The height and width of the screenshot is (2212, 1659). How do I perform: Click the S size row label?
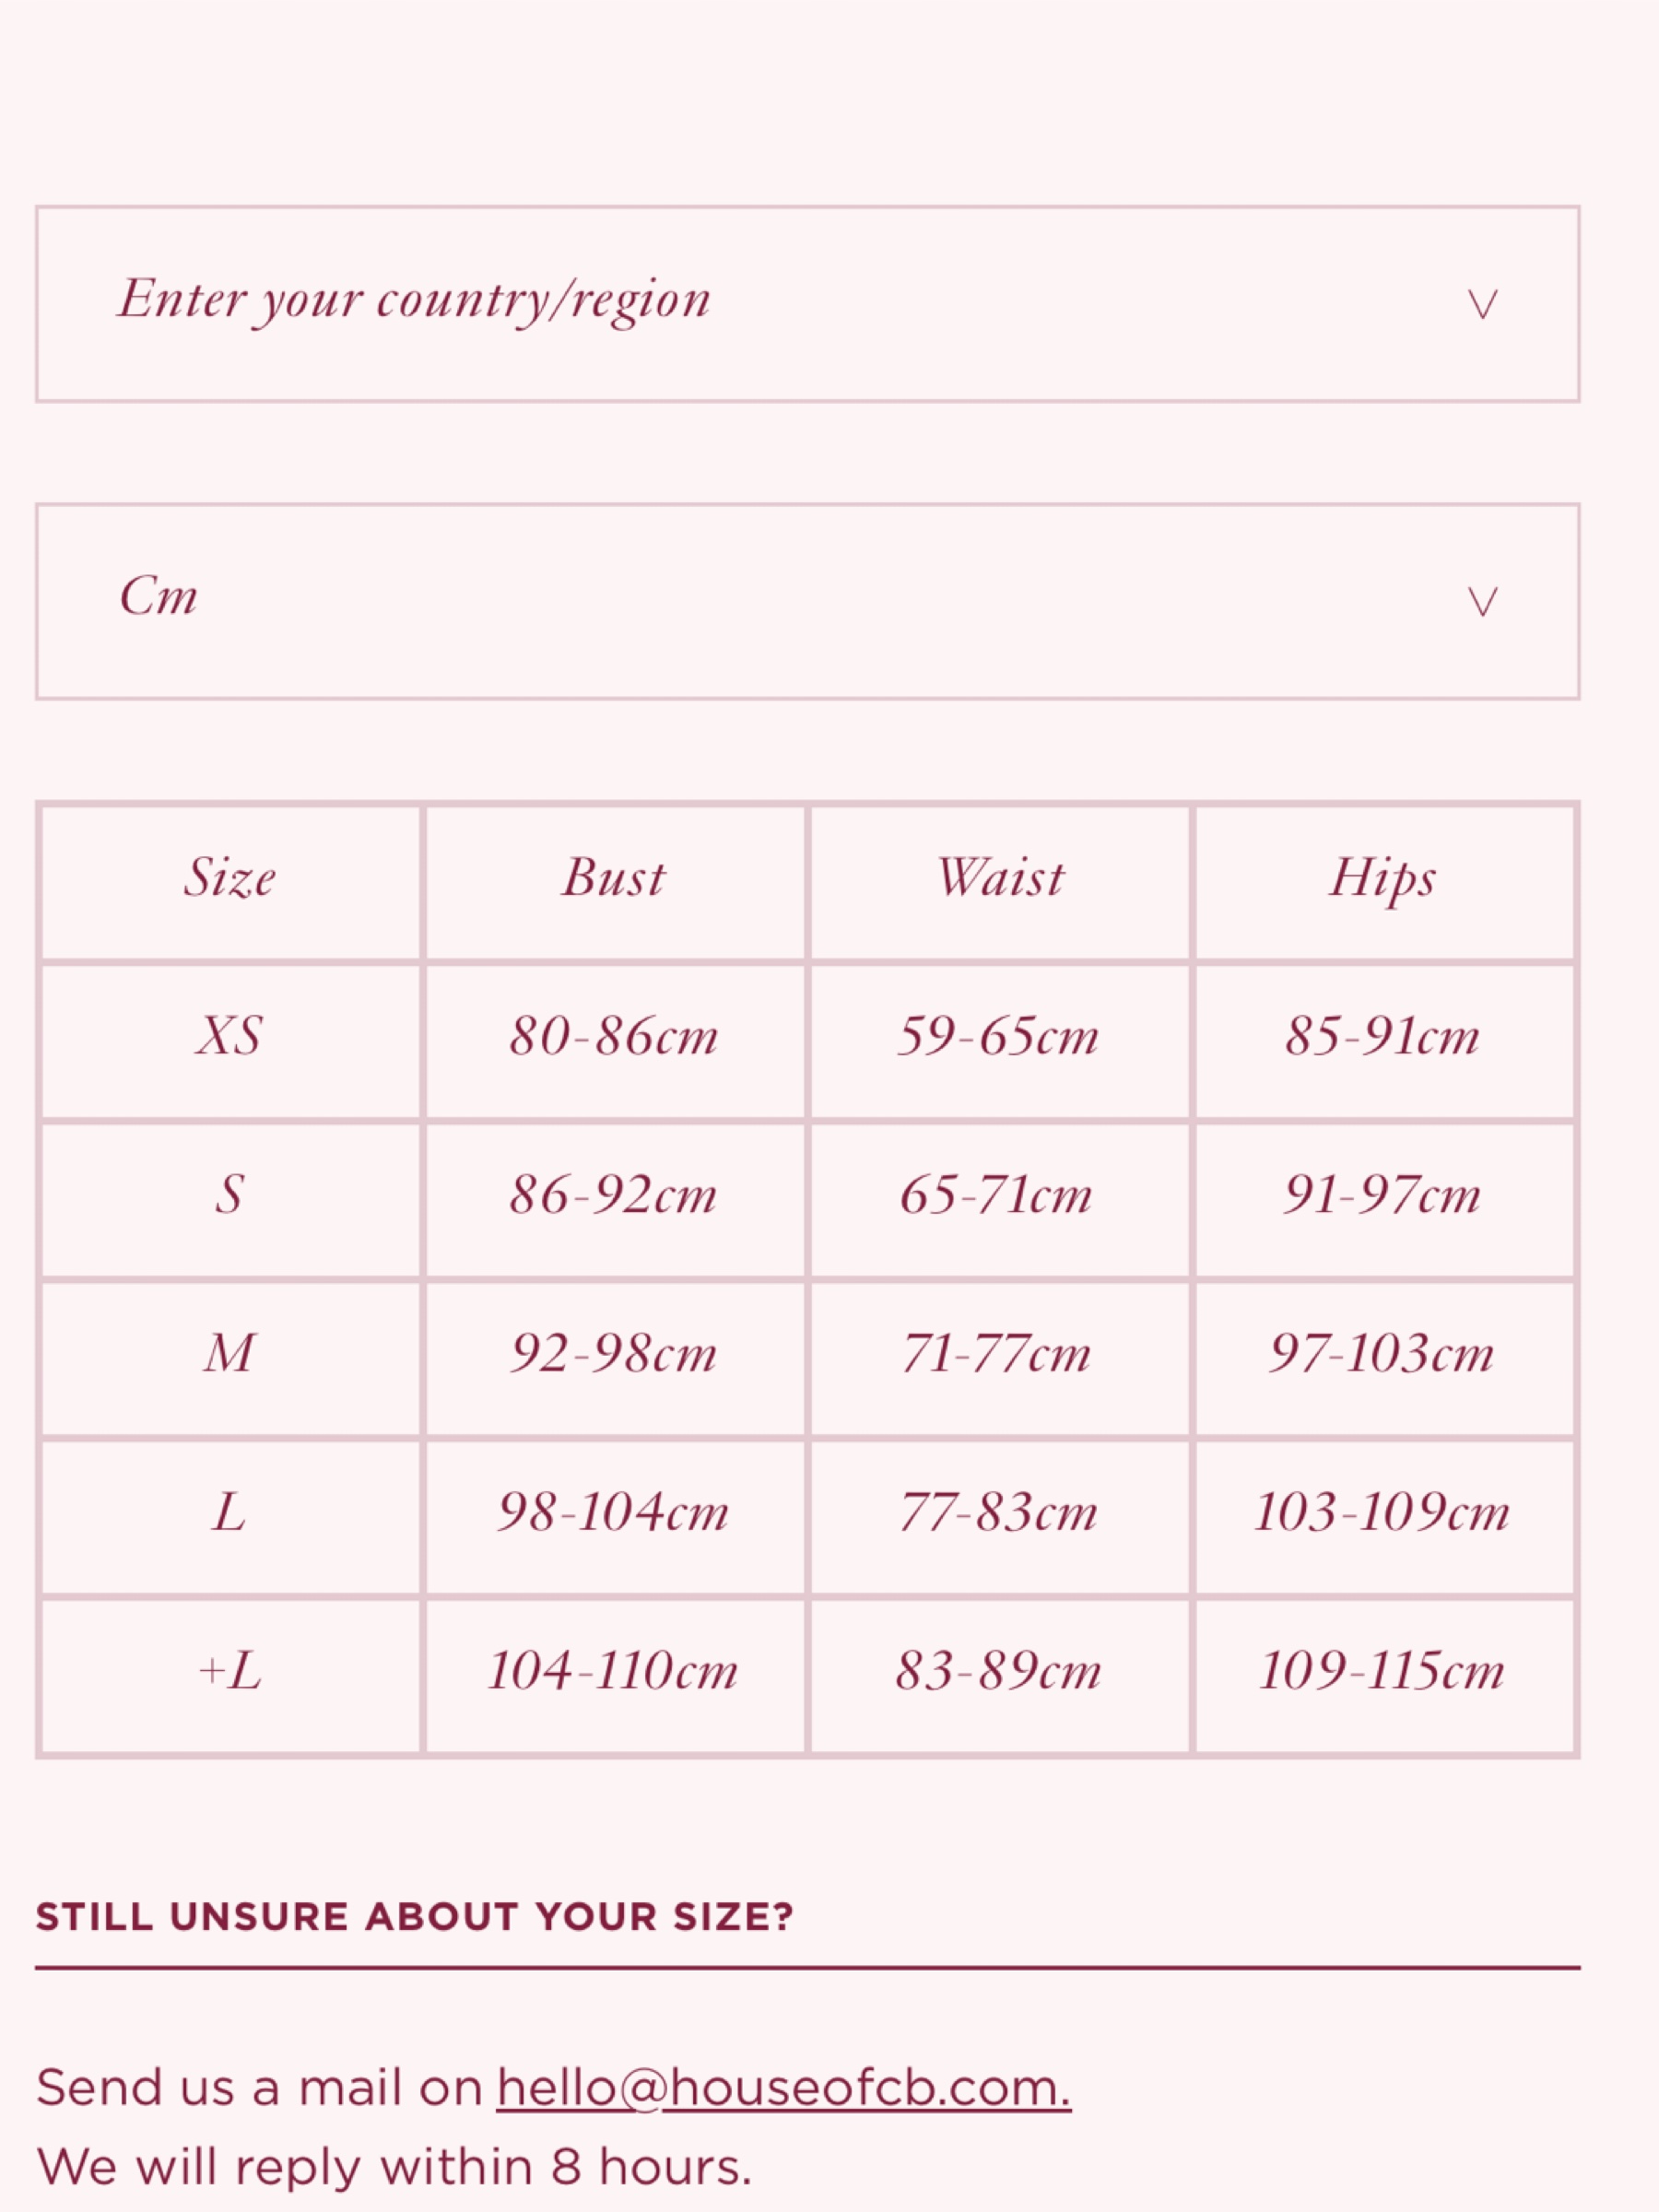pos(230,1196)
